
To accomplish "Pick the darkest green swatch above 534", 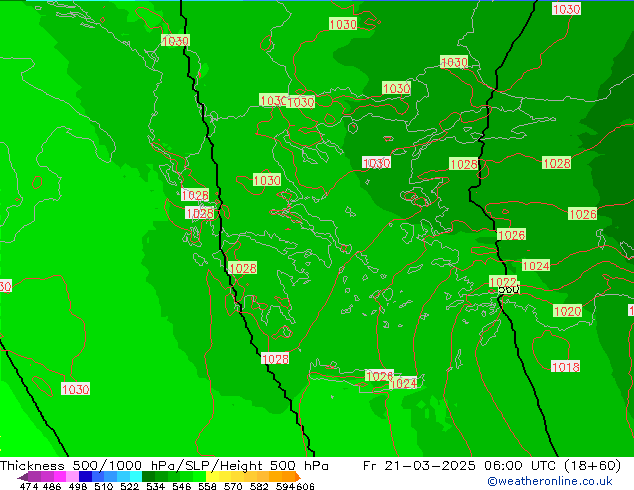I will click(x=148, y=477).
